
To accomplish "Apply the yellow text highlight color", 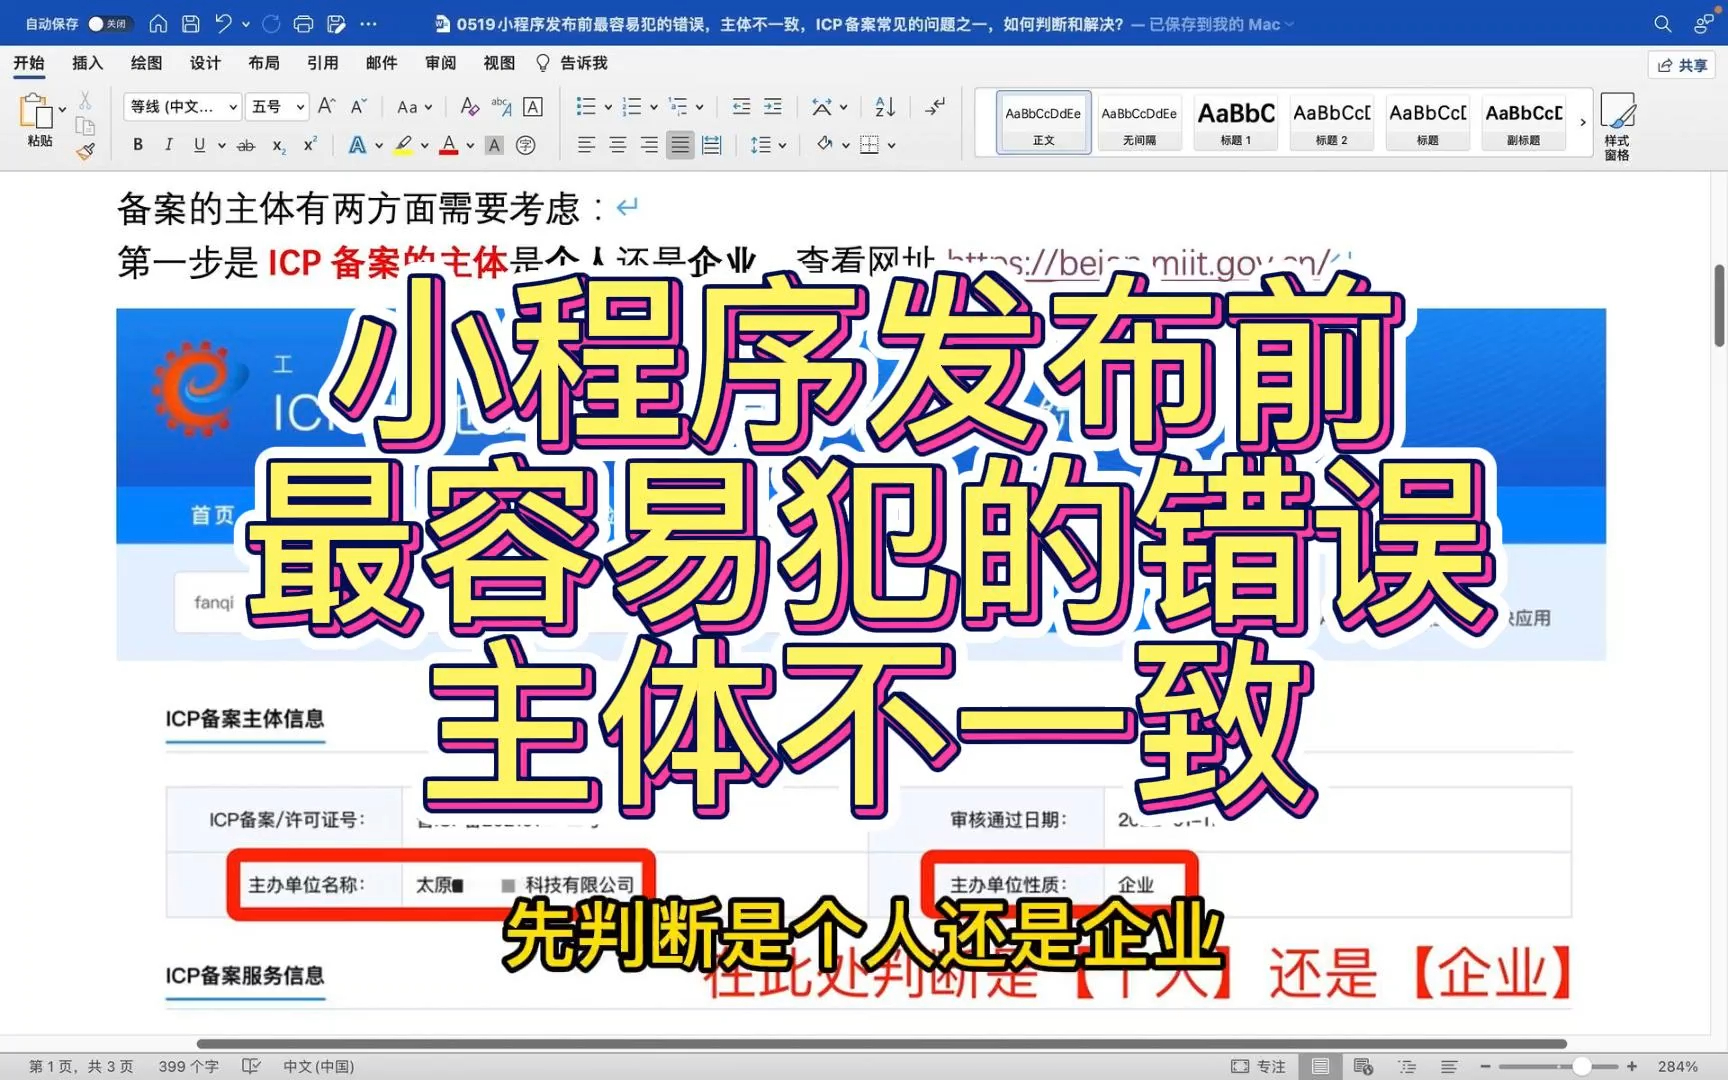I will [403, 145].
